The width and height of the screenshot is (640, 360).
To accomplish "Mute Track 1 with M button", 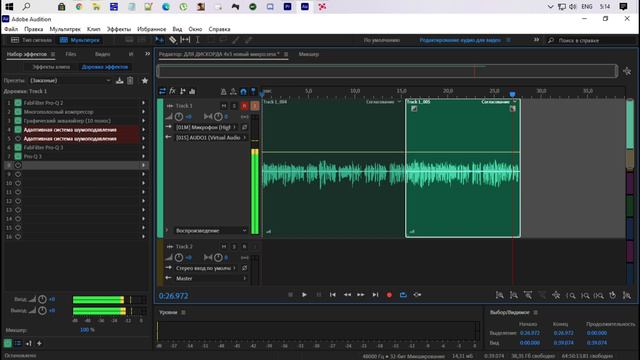I will click(x=224, y=106).
